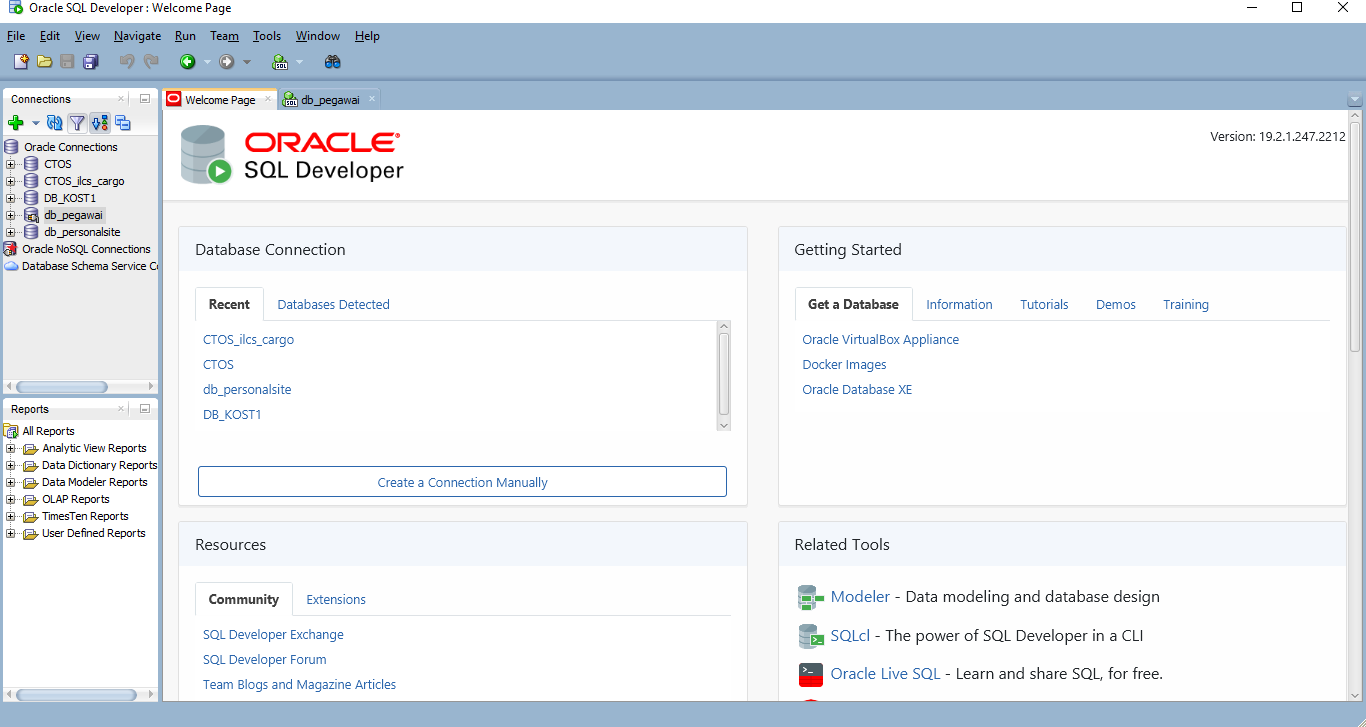Expand the CTOS_ilcs_cargo connection node
This screenshot has height=727, width=1366.
point(11,181)
